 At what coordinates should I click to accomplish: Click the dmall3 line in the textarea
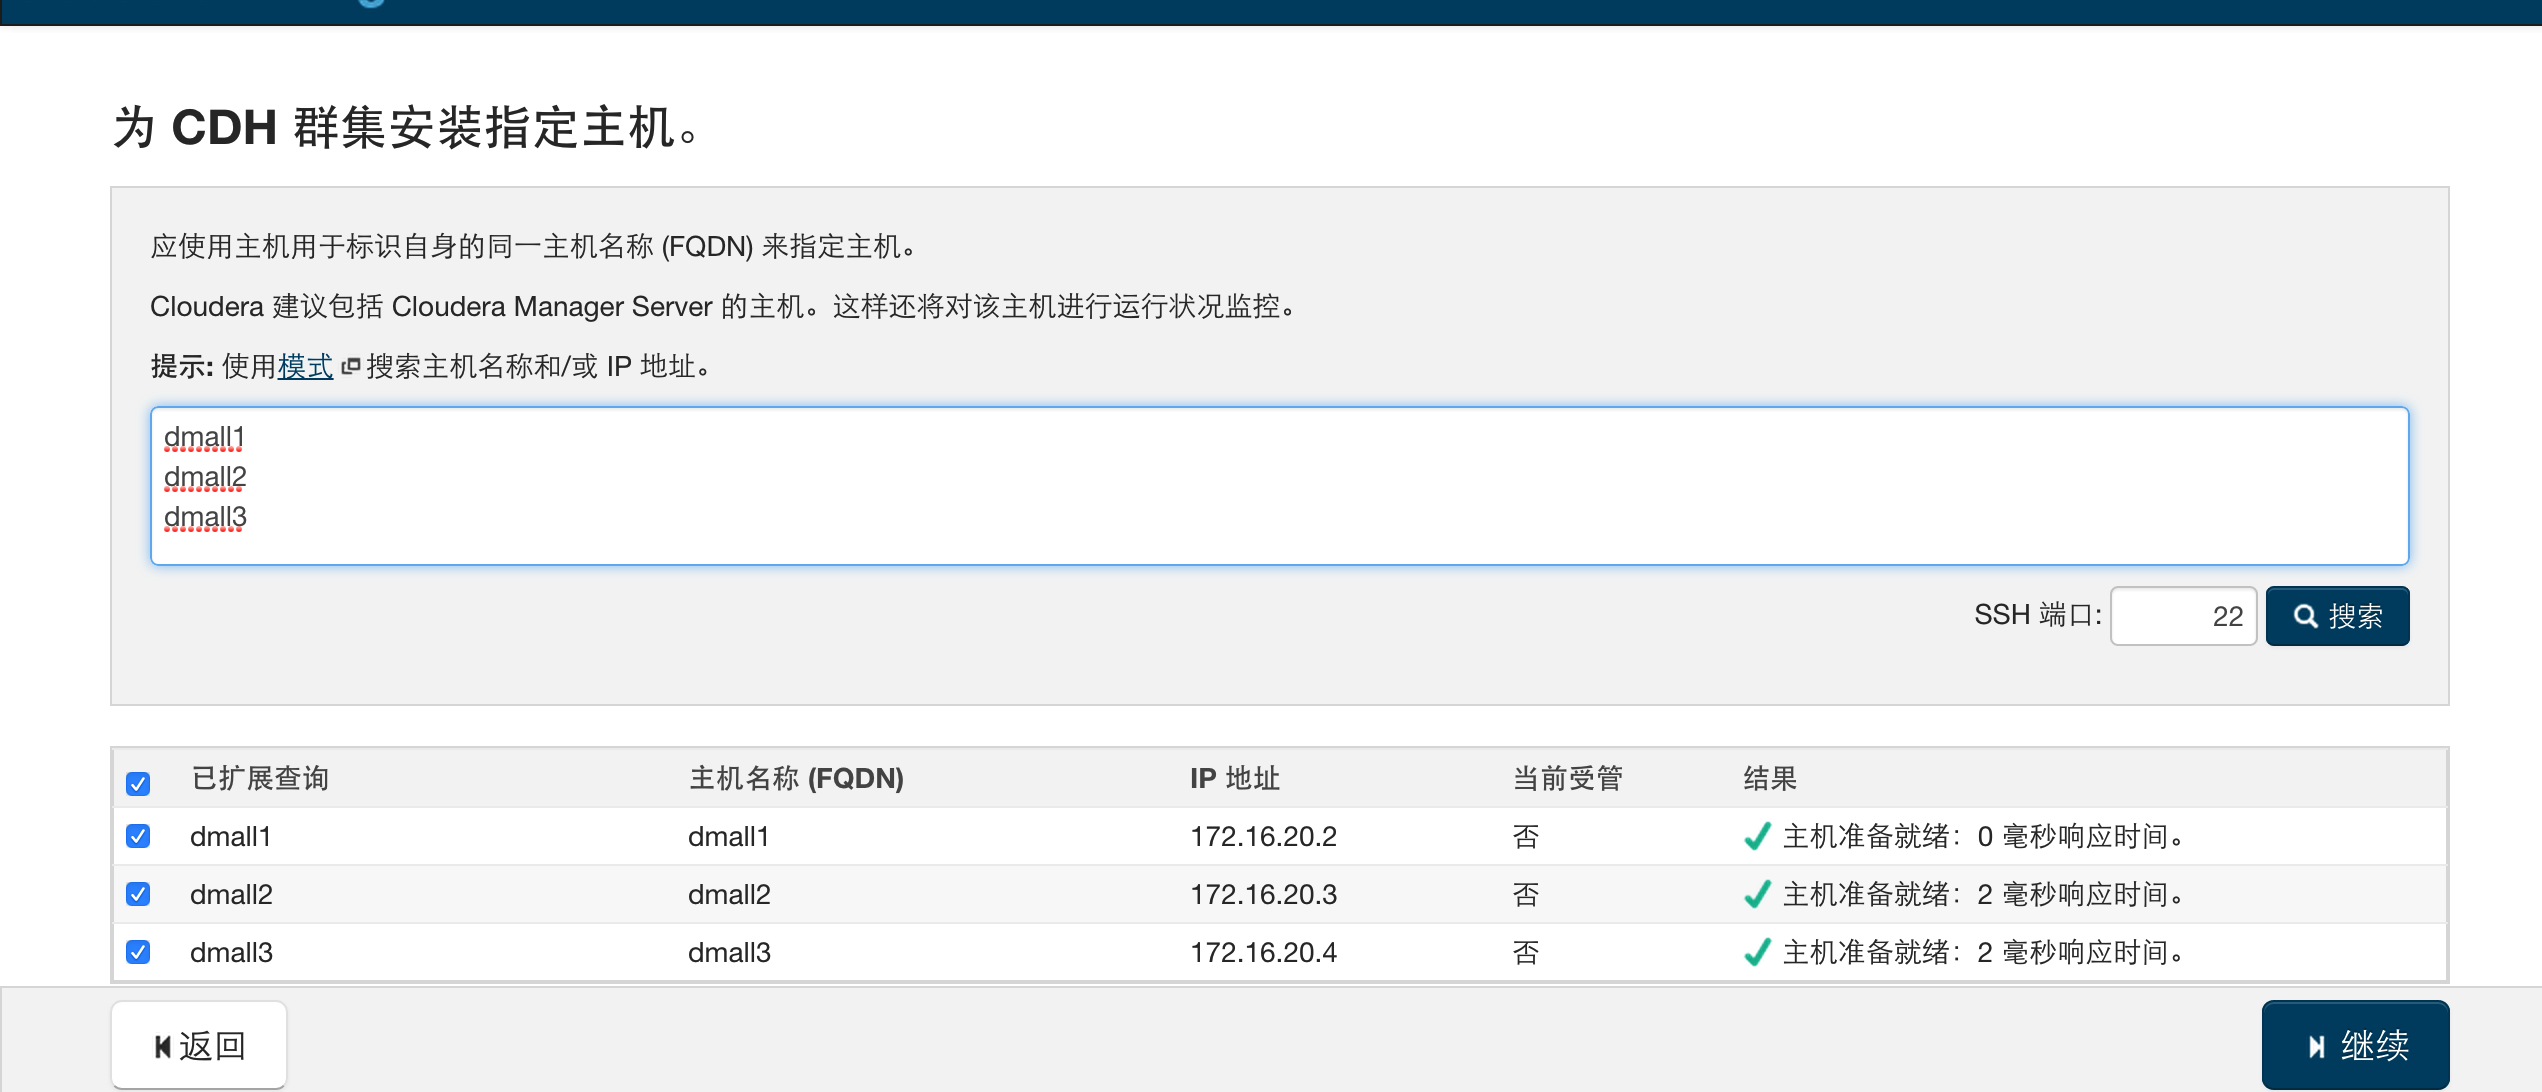click(205, 518)
